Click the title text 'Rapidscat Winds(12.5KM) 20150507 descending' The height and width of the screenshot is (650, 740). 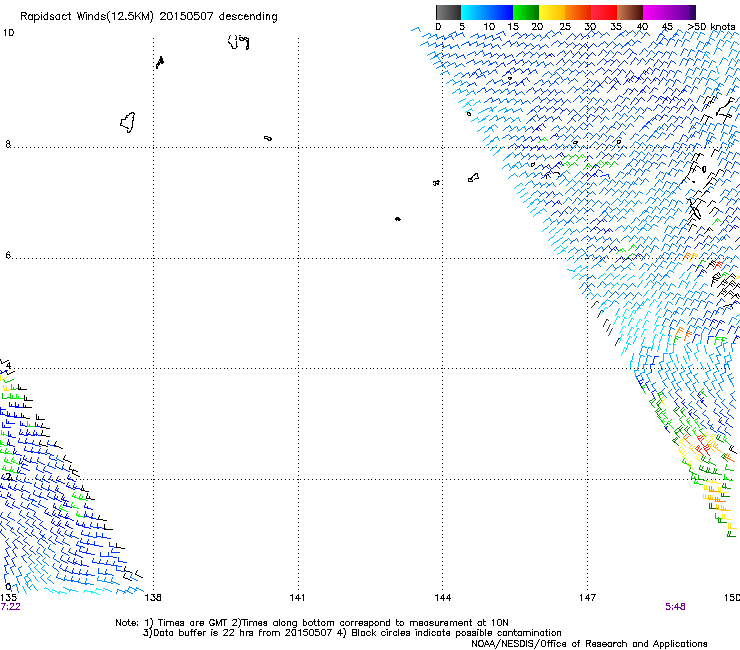(x=149, y=17)
